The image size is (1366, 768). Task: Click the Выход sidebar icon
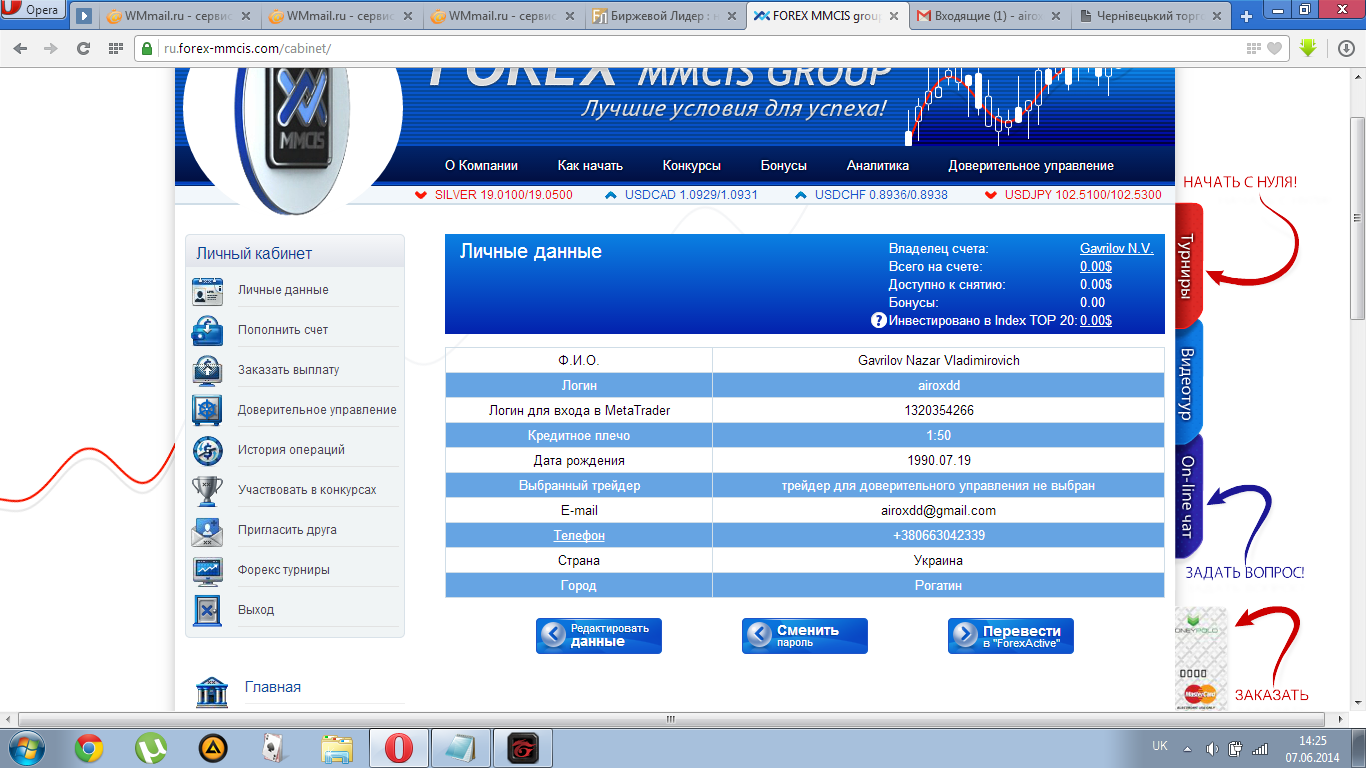tap(207, 610)
